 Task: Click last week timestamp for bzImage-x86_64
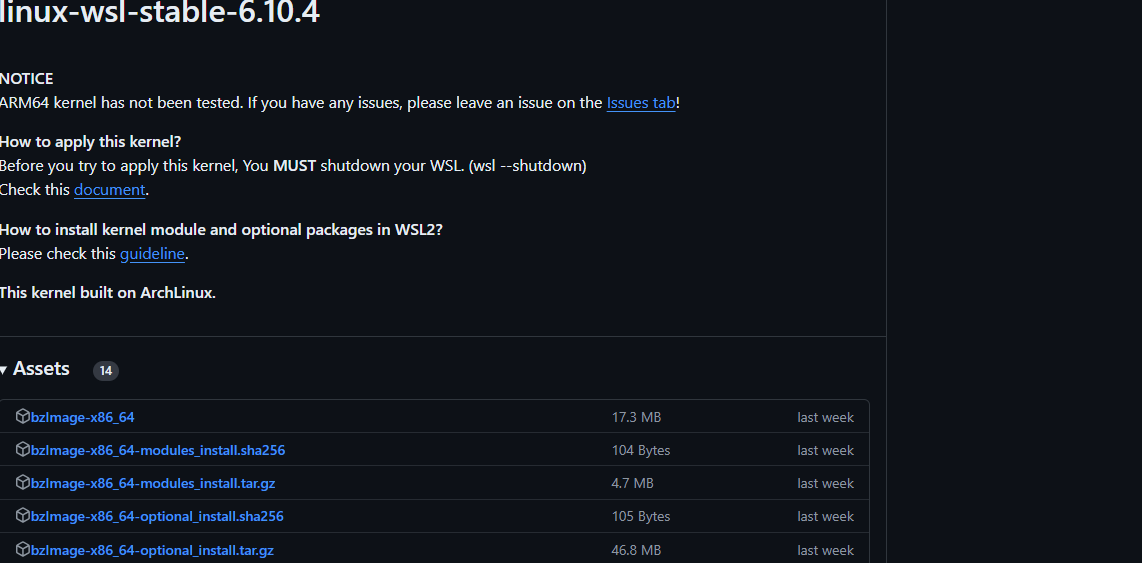pos(825,417)
